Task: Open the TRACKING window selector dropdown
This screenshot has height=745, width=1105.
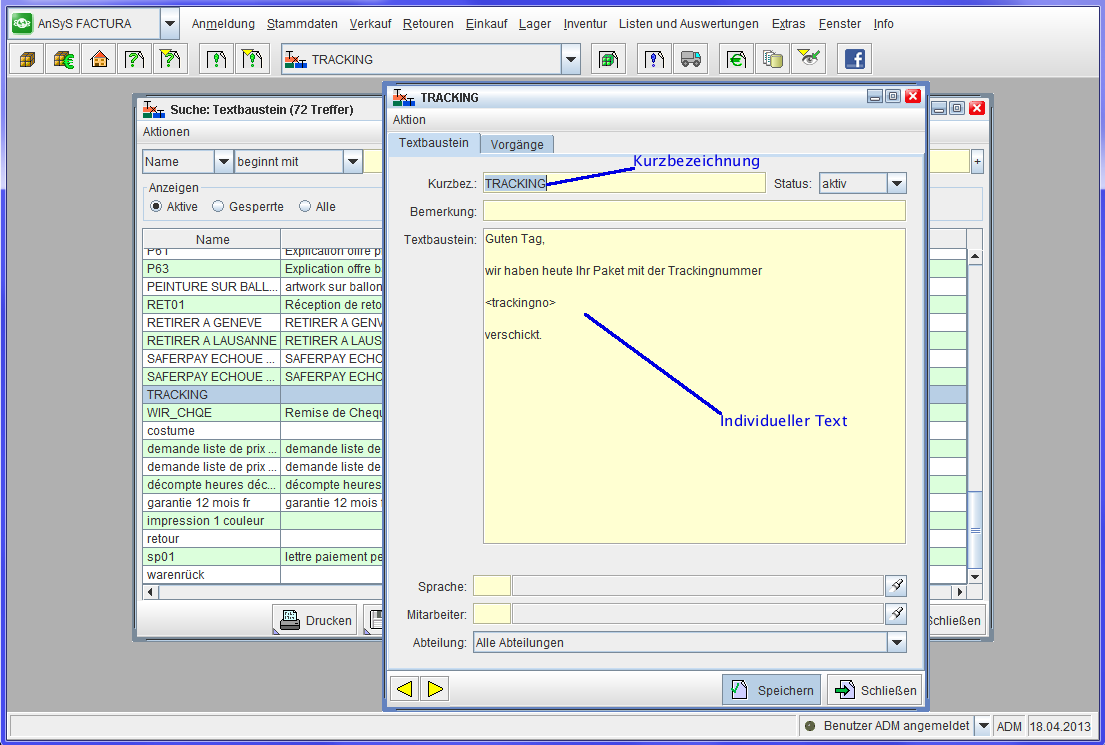Action: pyautogui.click(x=570, y=60)
